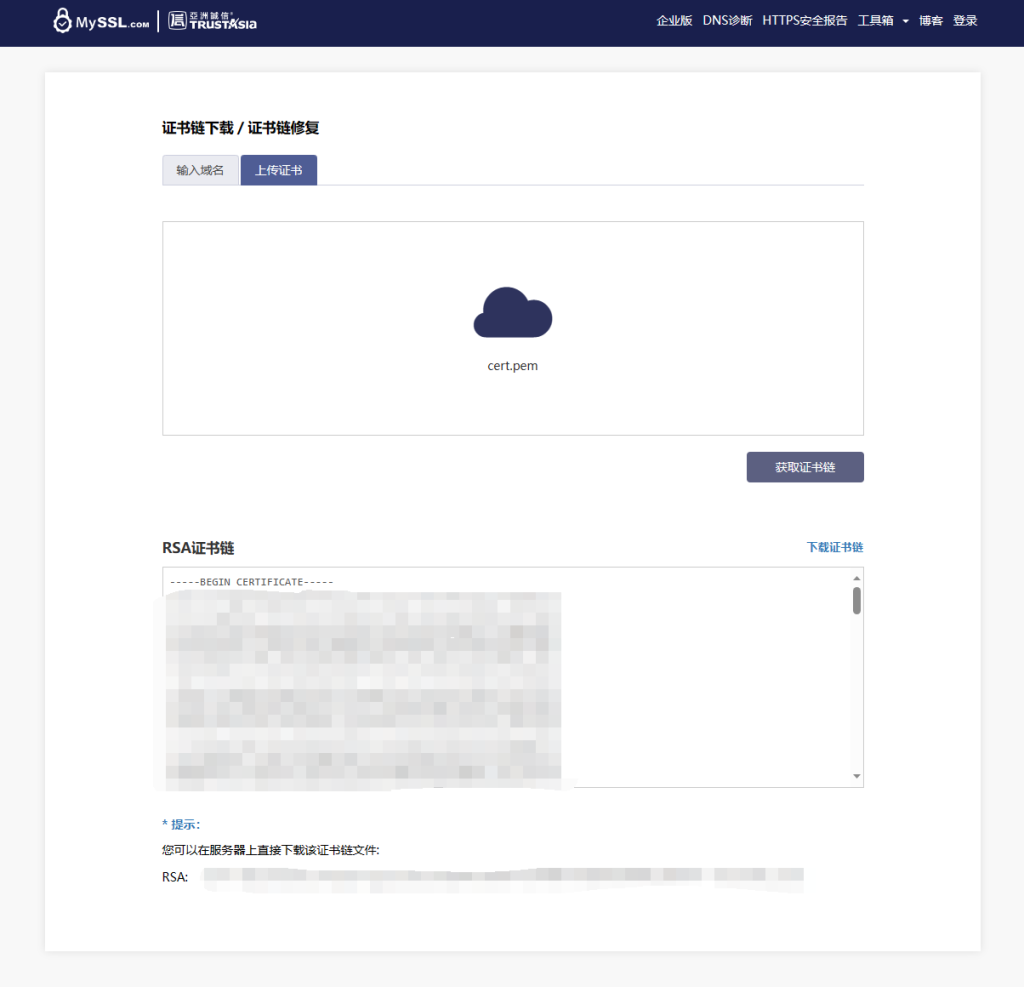Click 登录 to sign in

coord(965,21)
